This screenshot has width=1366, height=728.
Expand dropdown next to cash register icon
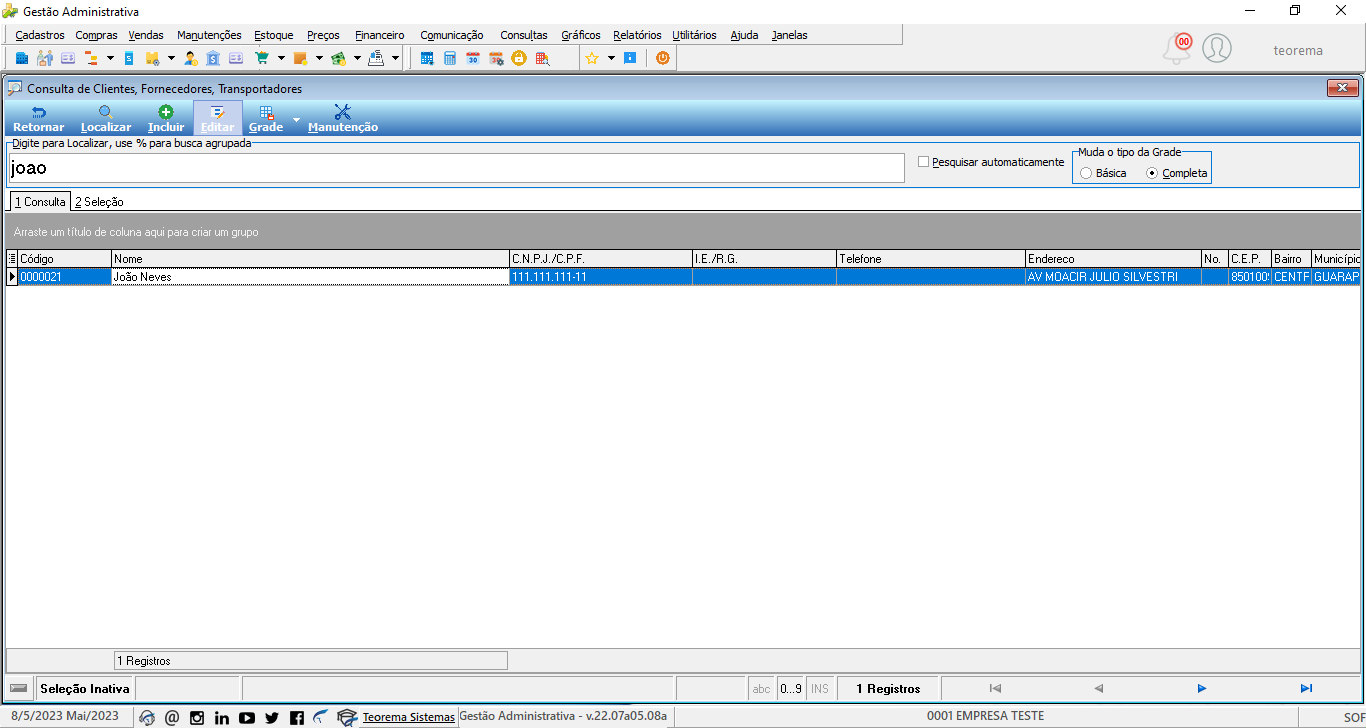click(x=395, y=58)
